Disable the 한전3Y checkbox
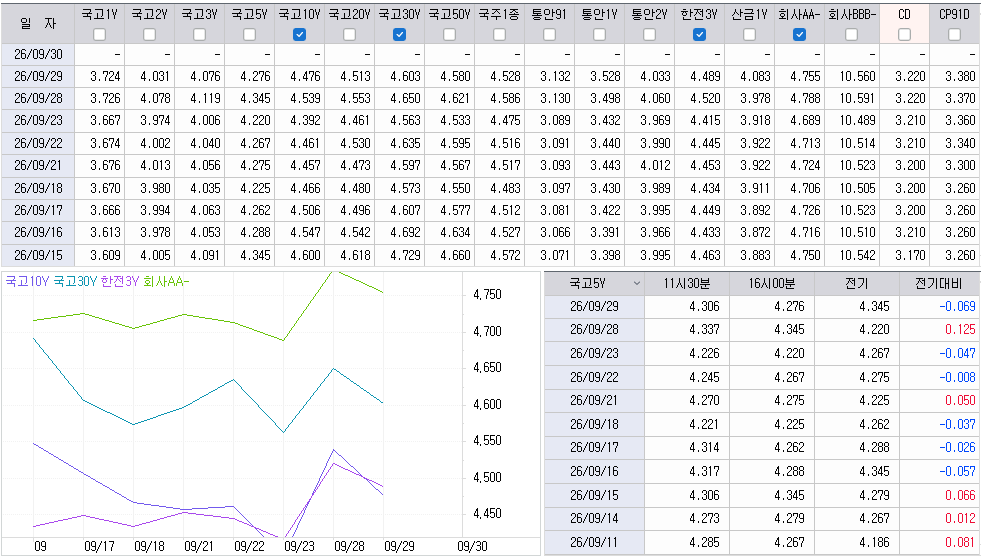This screenshot has height=557, width=981. click(x=699, y=35)
